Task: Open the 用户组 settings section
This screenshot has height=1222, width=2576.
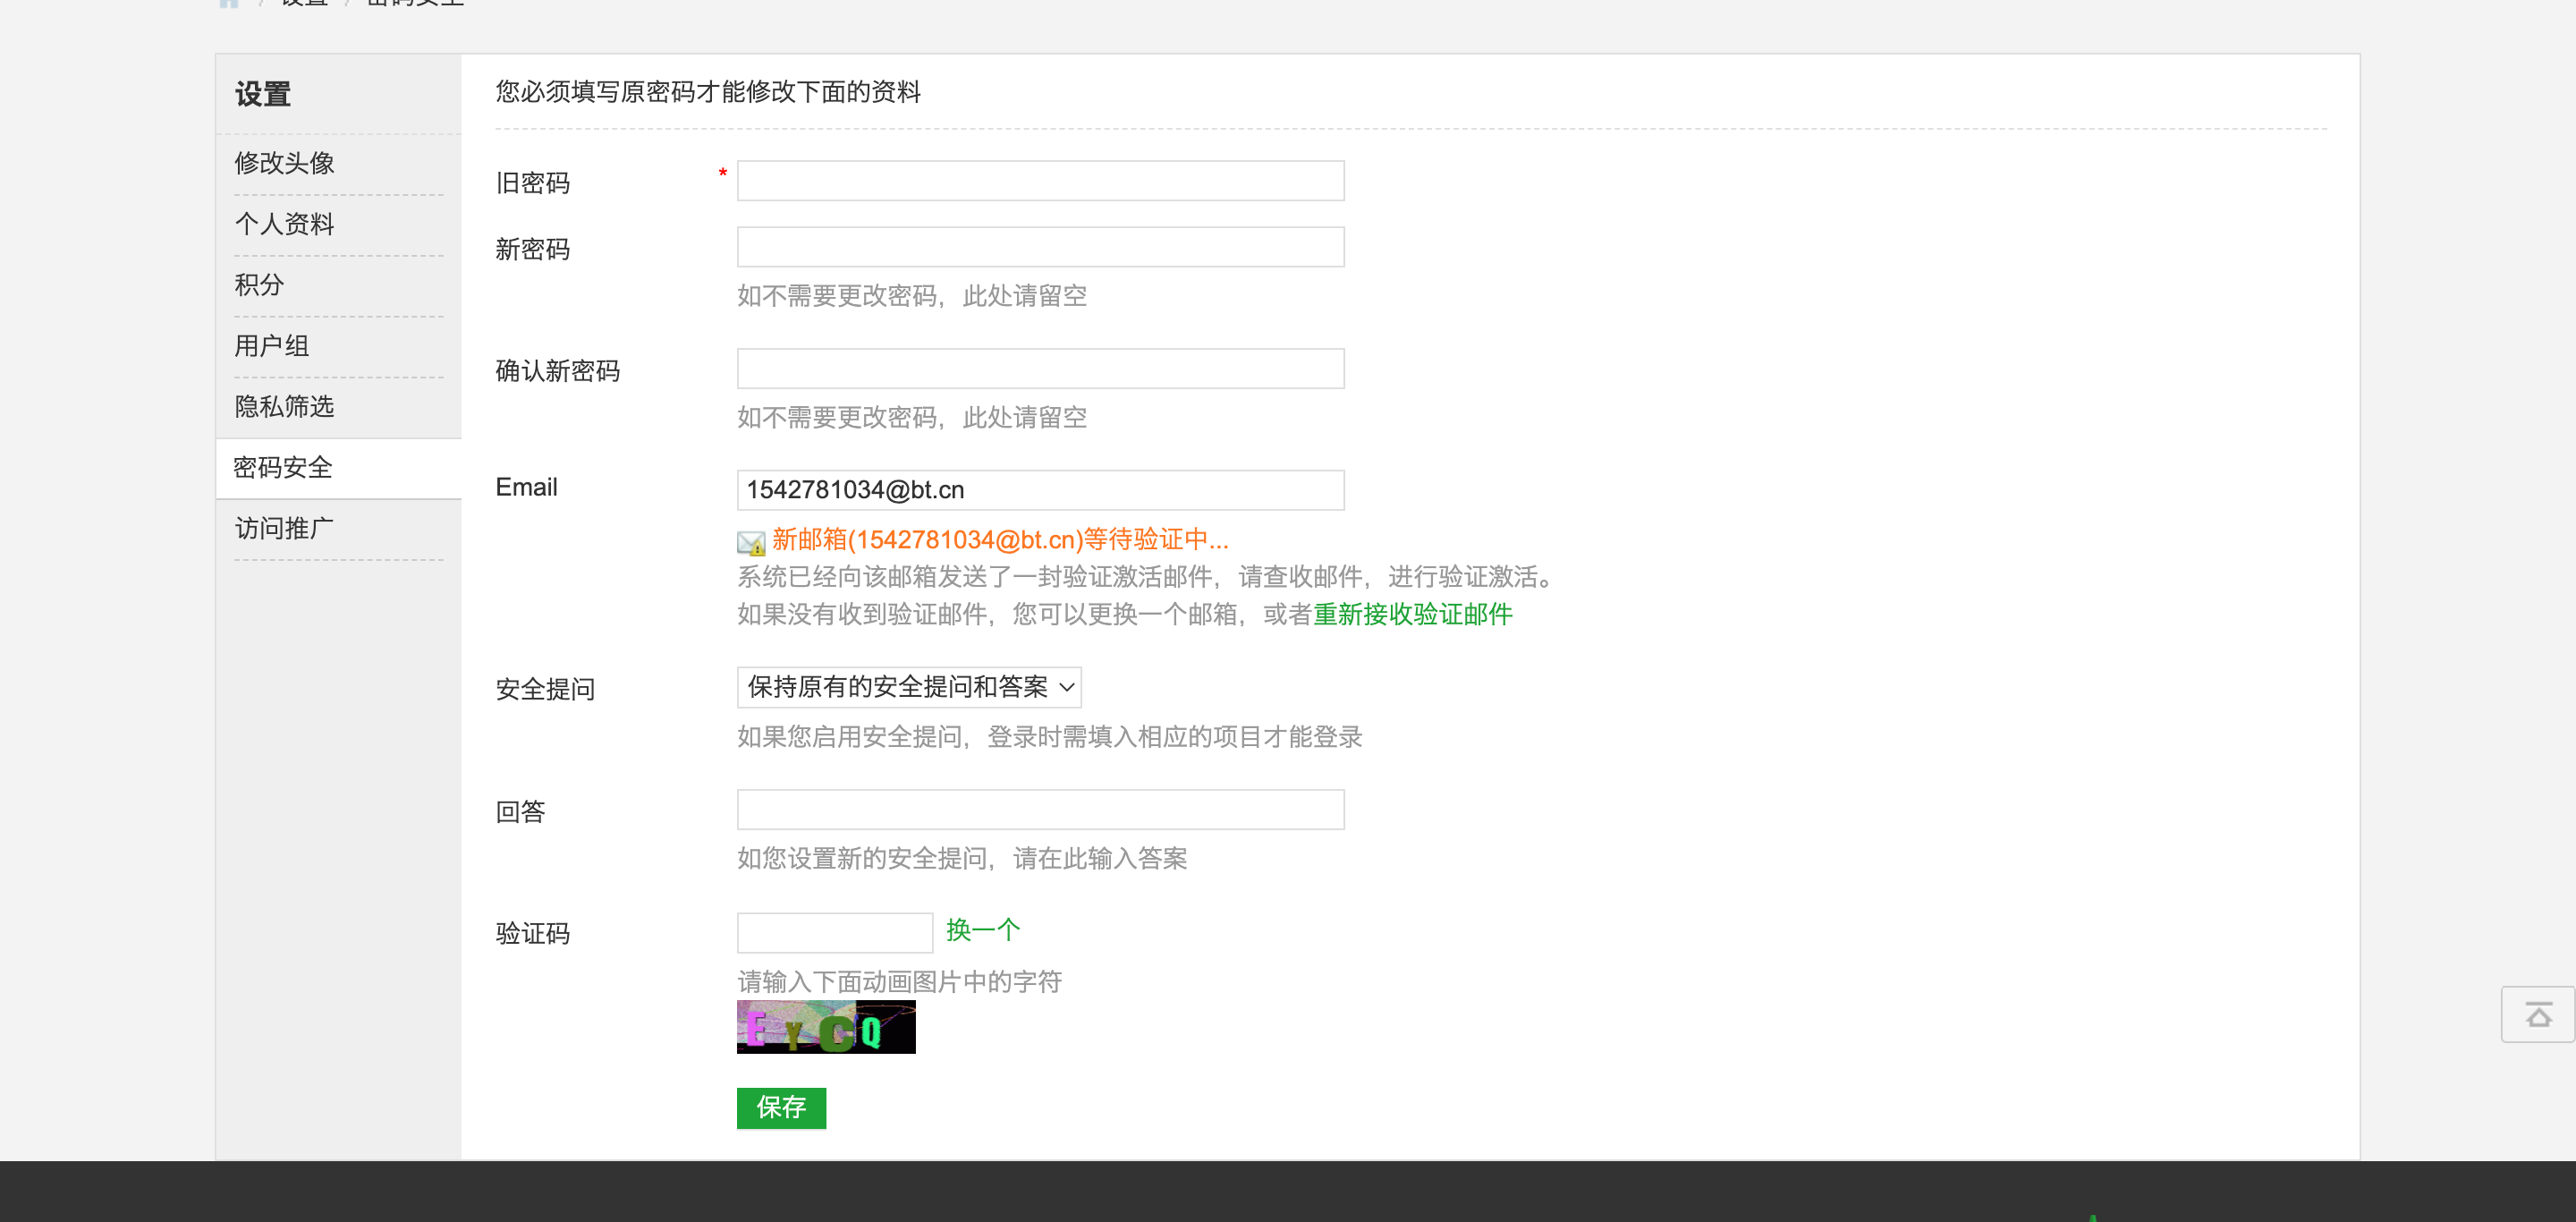Action: point(271,345)
